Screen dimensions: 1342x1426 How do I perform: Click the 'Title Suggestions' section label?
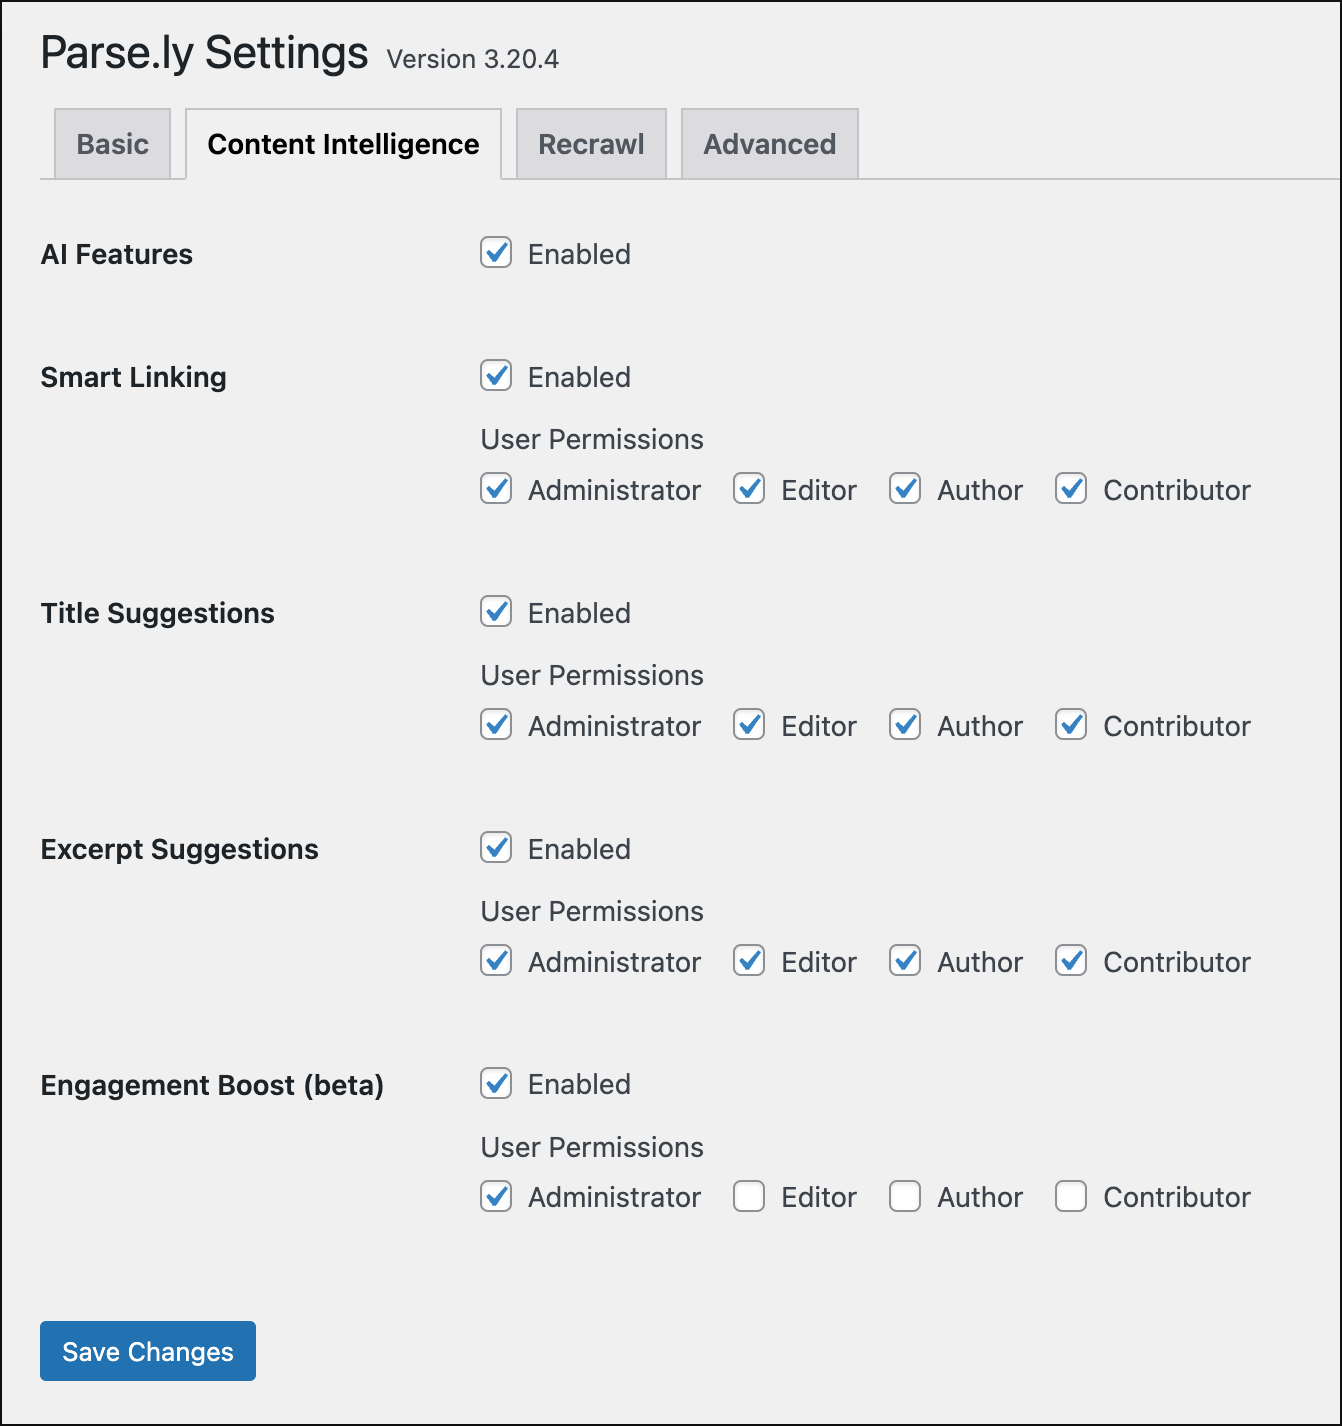157,613
